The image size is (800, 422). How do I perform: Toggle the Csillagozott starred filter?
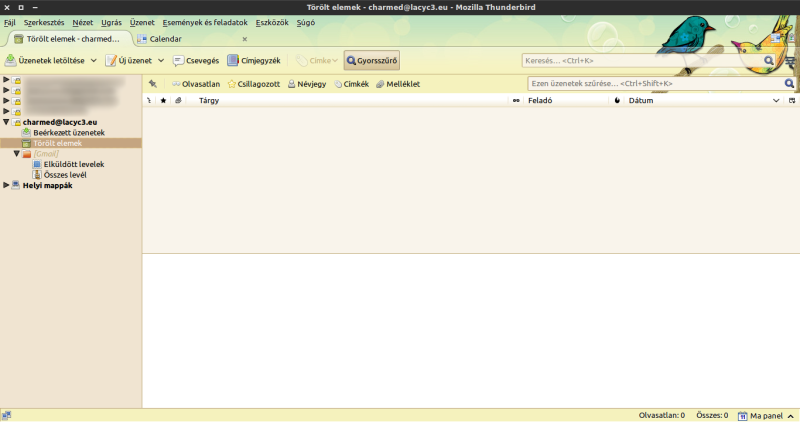(254, 84)
